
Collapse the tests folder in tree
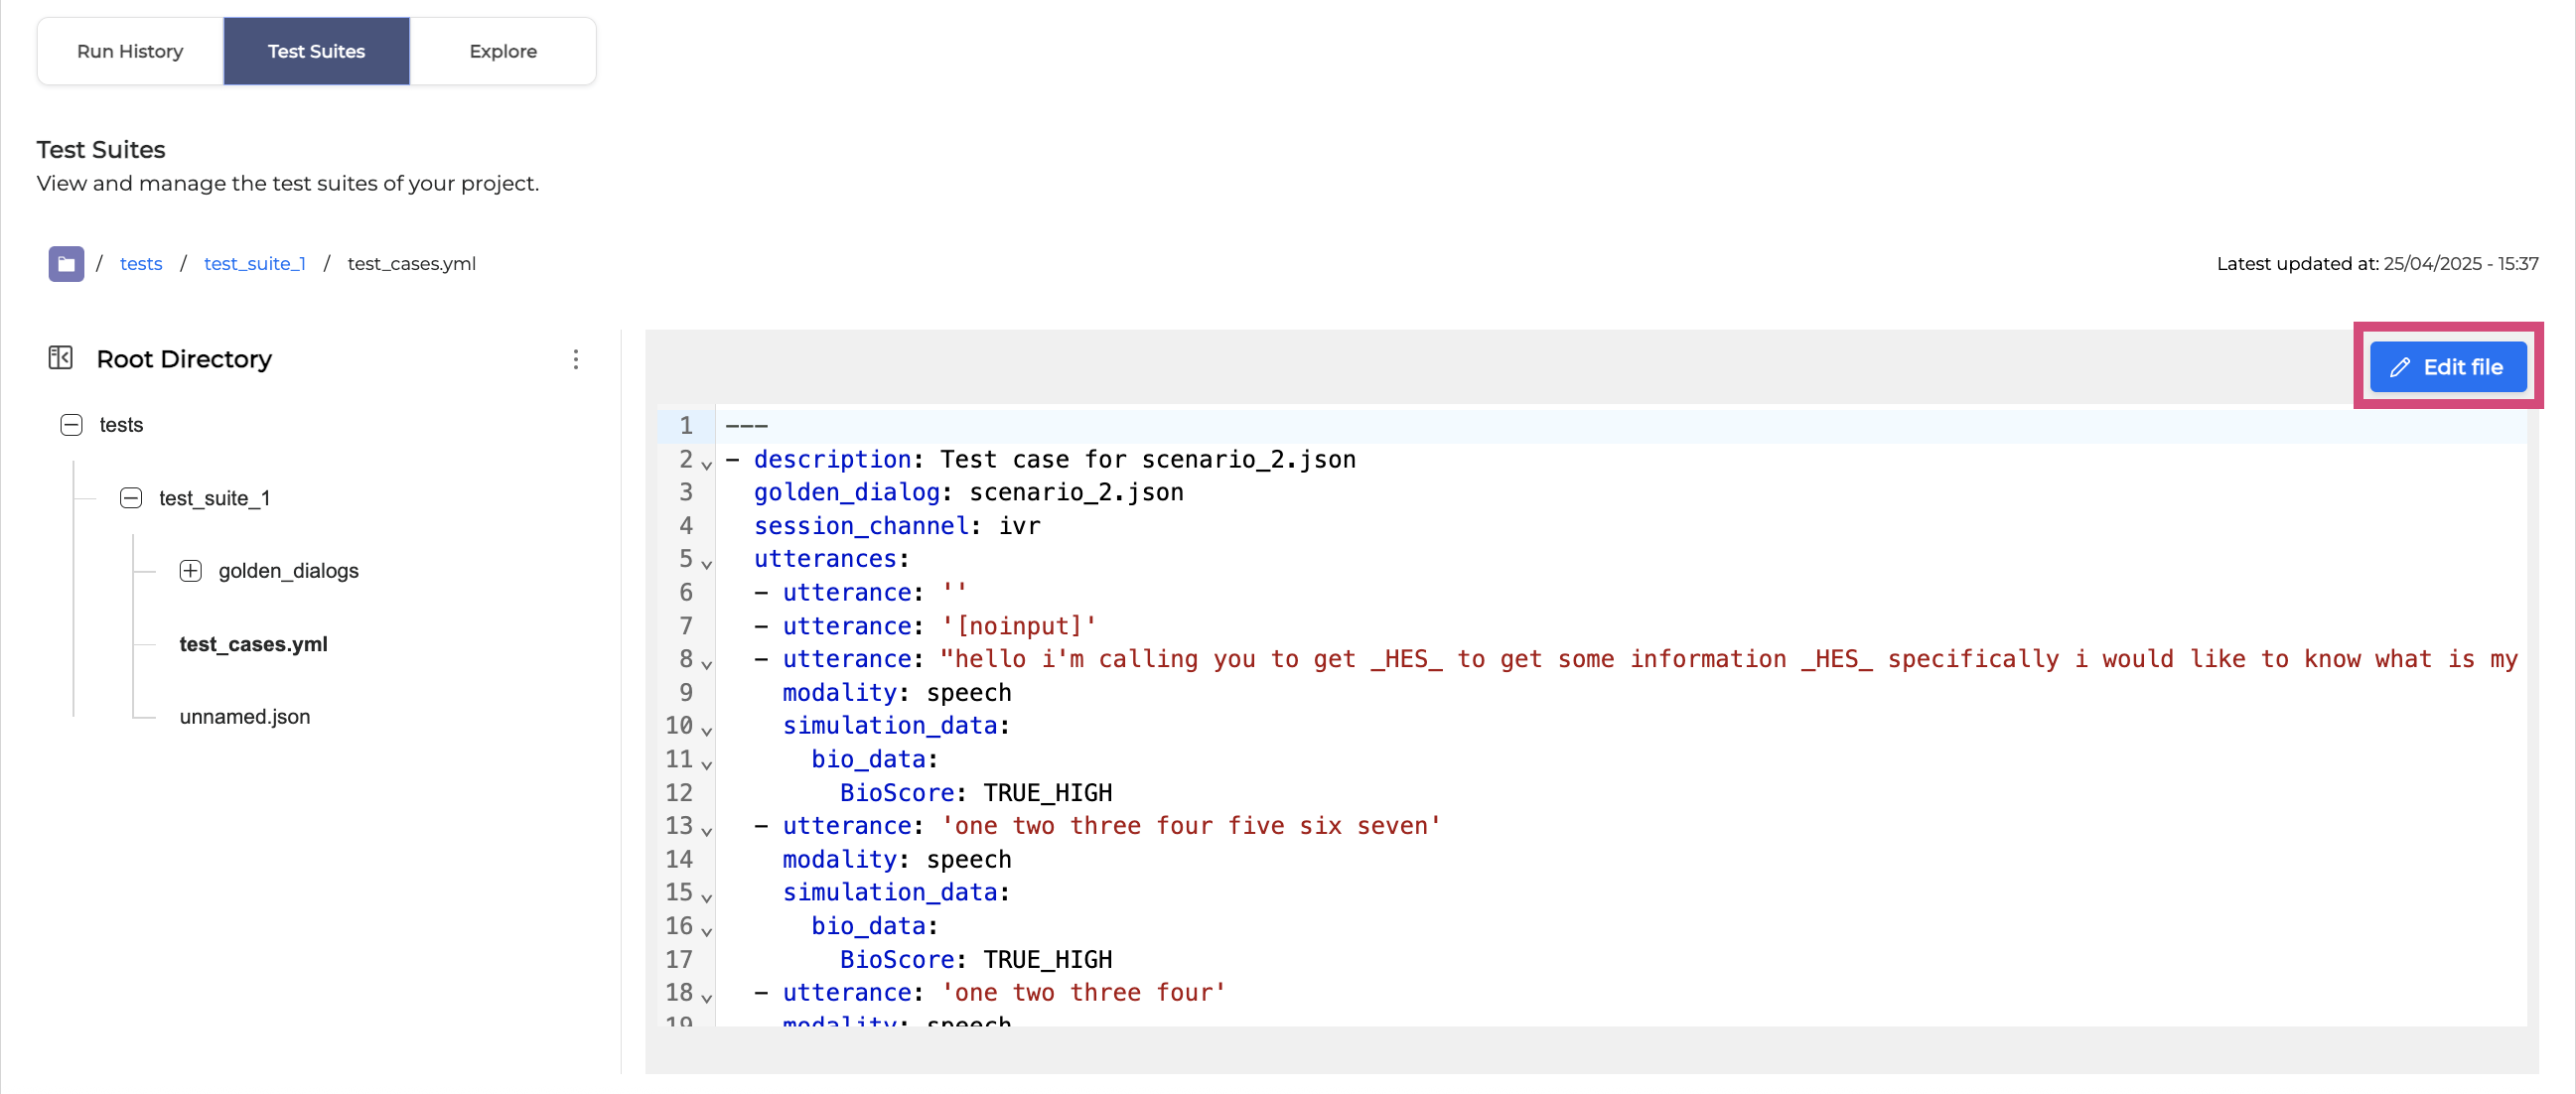pyautogui.click(x=71, y=425)
